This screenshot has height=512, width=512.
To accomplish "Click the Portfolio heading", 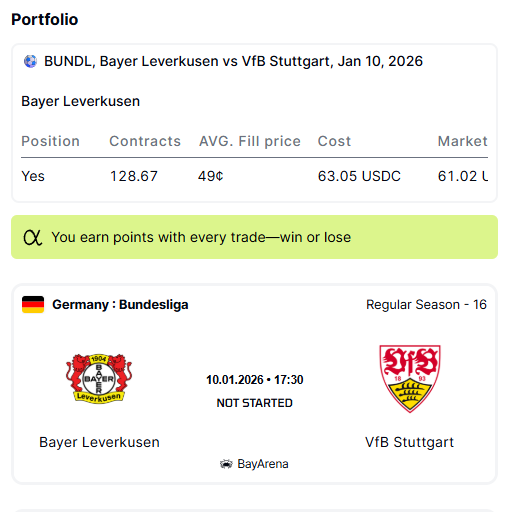I will [x=45, y=19].
